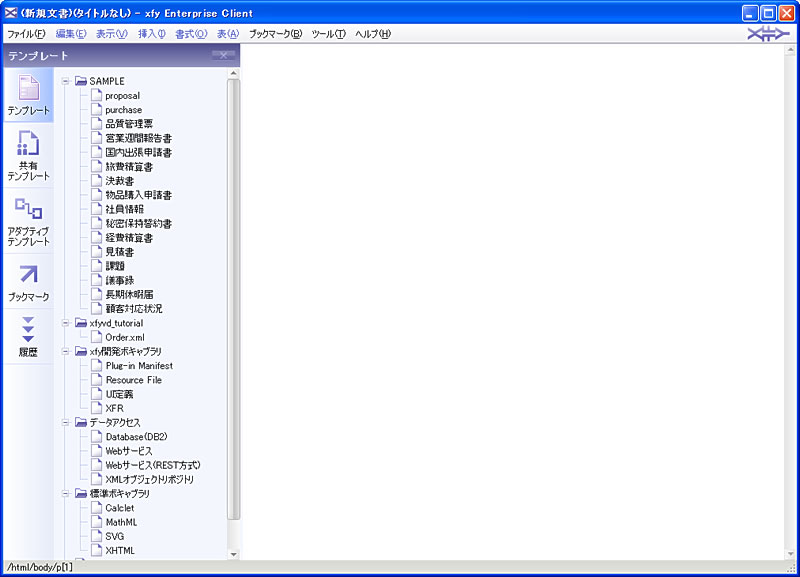Click the SAMPLE folder icon
This screenshot has height=577, width=800.
pyautogui.click(x=81, y=81)
